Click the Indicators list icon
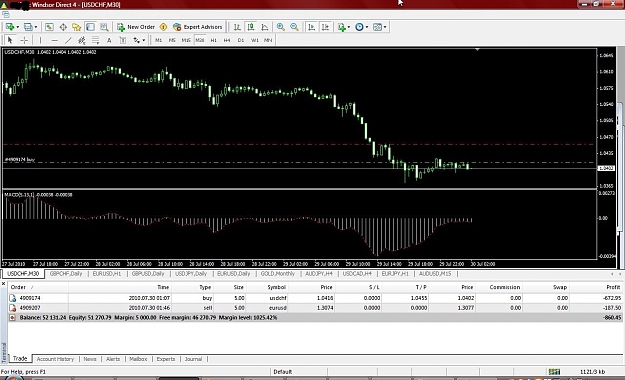The height and width of the screenshot is (380, 625). (x=342, y=27)
